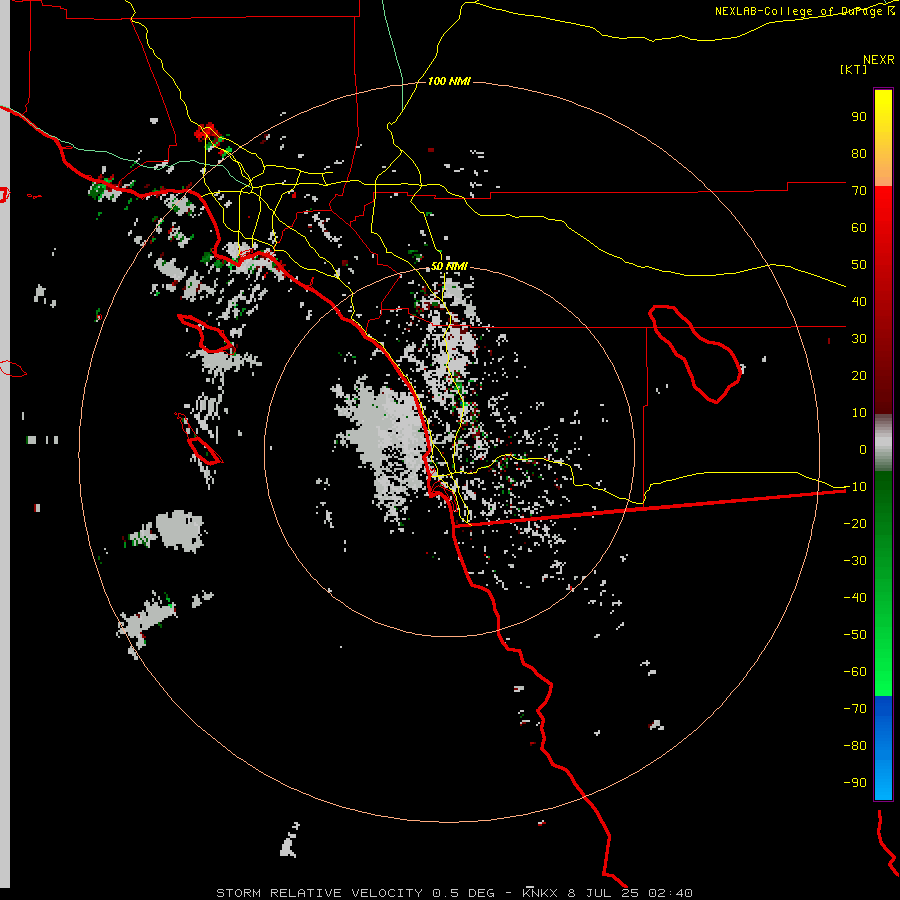Click the yellow-orange segment of the color bar
This screenshot has width=900, height=900.
pyautogui.click(x=883, y=138)
